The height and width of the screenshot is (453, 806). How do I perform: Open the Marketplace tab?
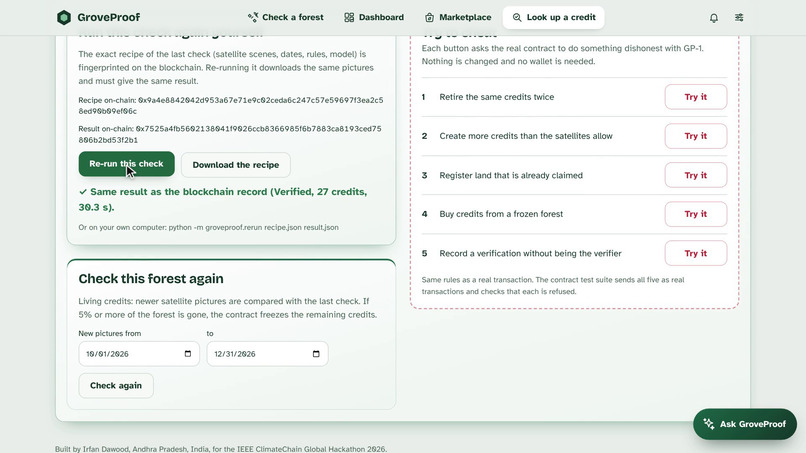[457, 17]
